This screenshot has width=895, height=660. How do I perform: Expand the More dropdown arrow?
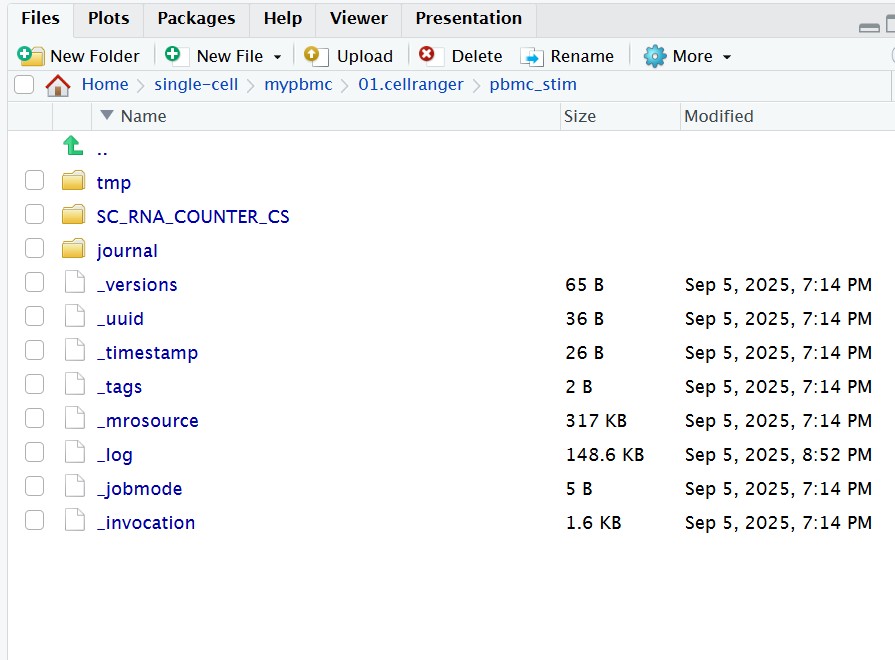727,57
